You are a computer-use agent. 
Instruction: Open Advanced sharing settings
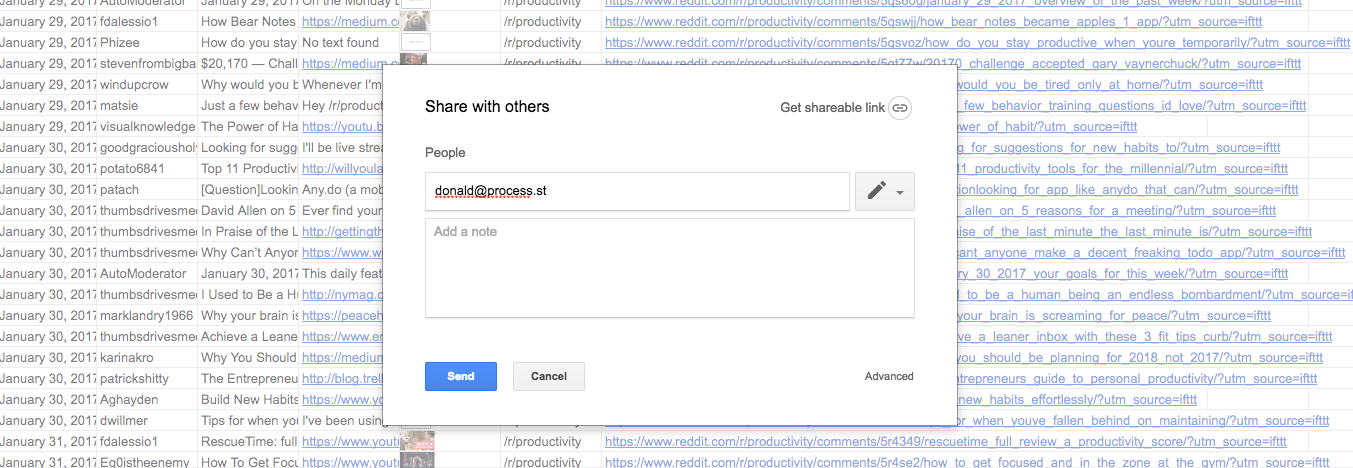pyautogui.click(x=889, y=376)
